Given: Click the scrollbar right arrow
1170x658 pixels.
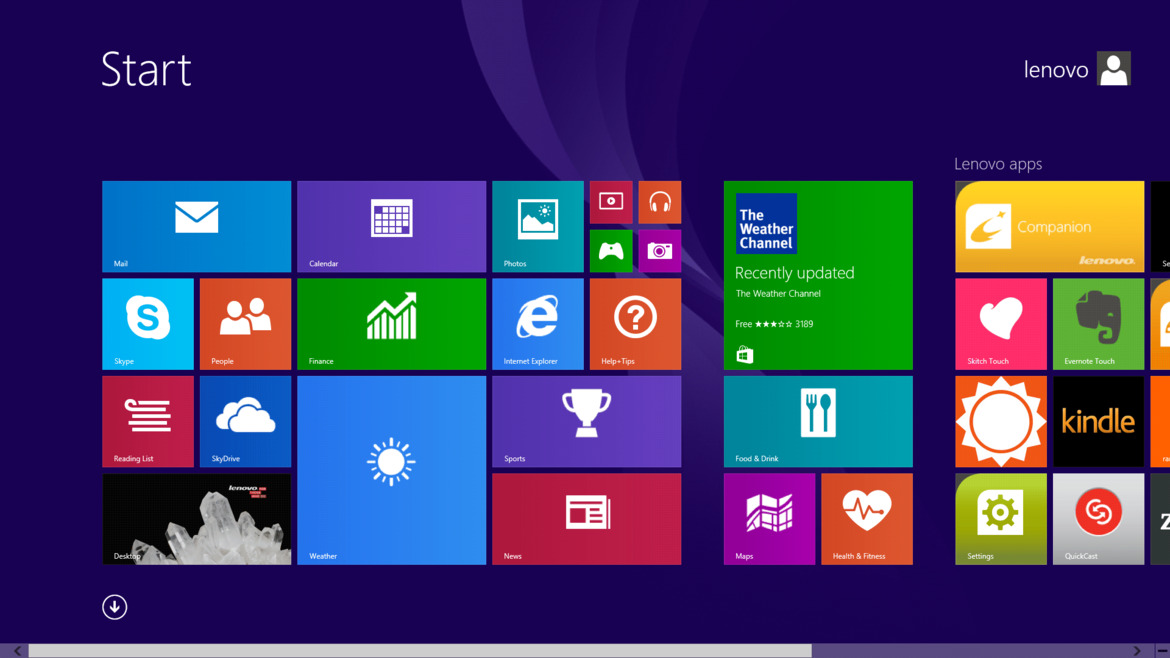Looking at the screenshot, I should [x=1137, y=651].
